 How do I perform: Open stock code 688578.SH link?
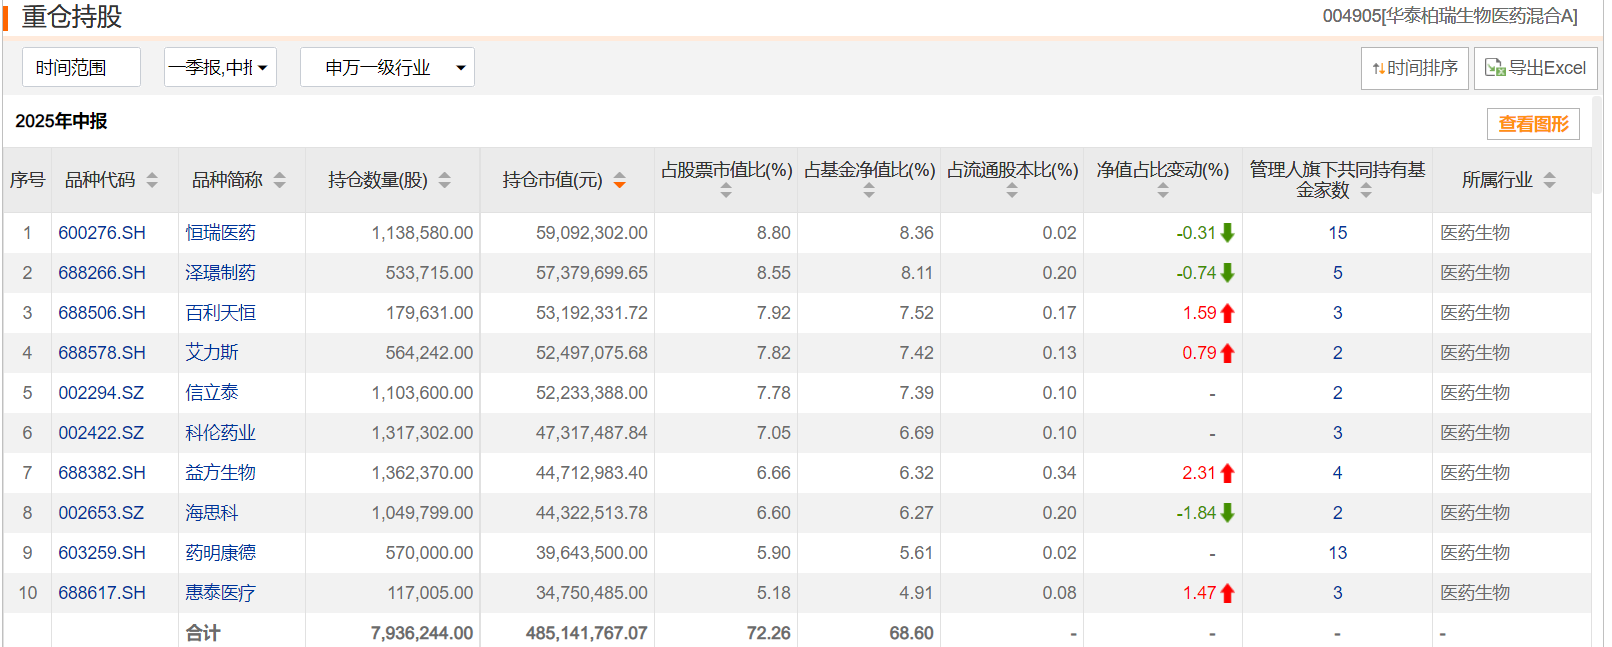coord(102,353)
